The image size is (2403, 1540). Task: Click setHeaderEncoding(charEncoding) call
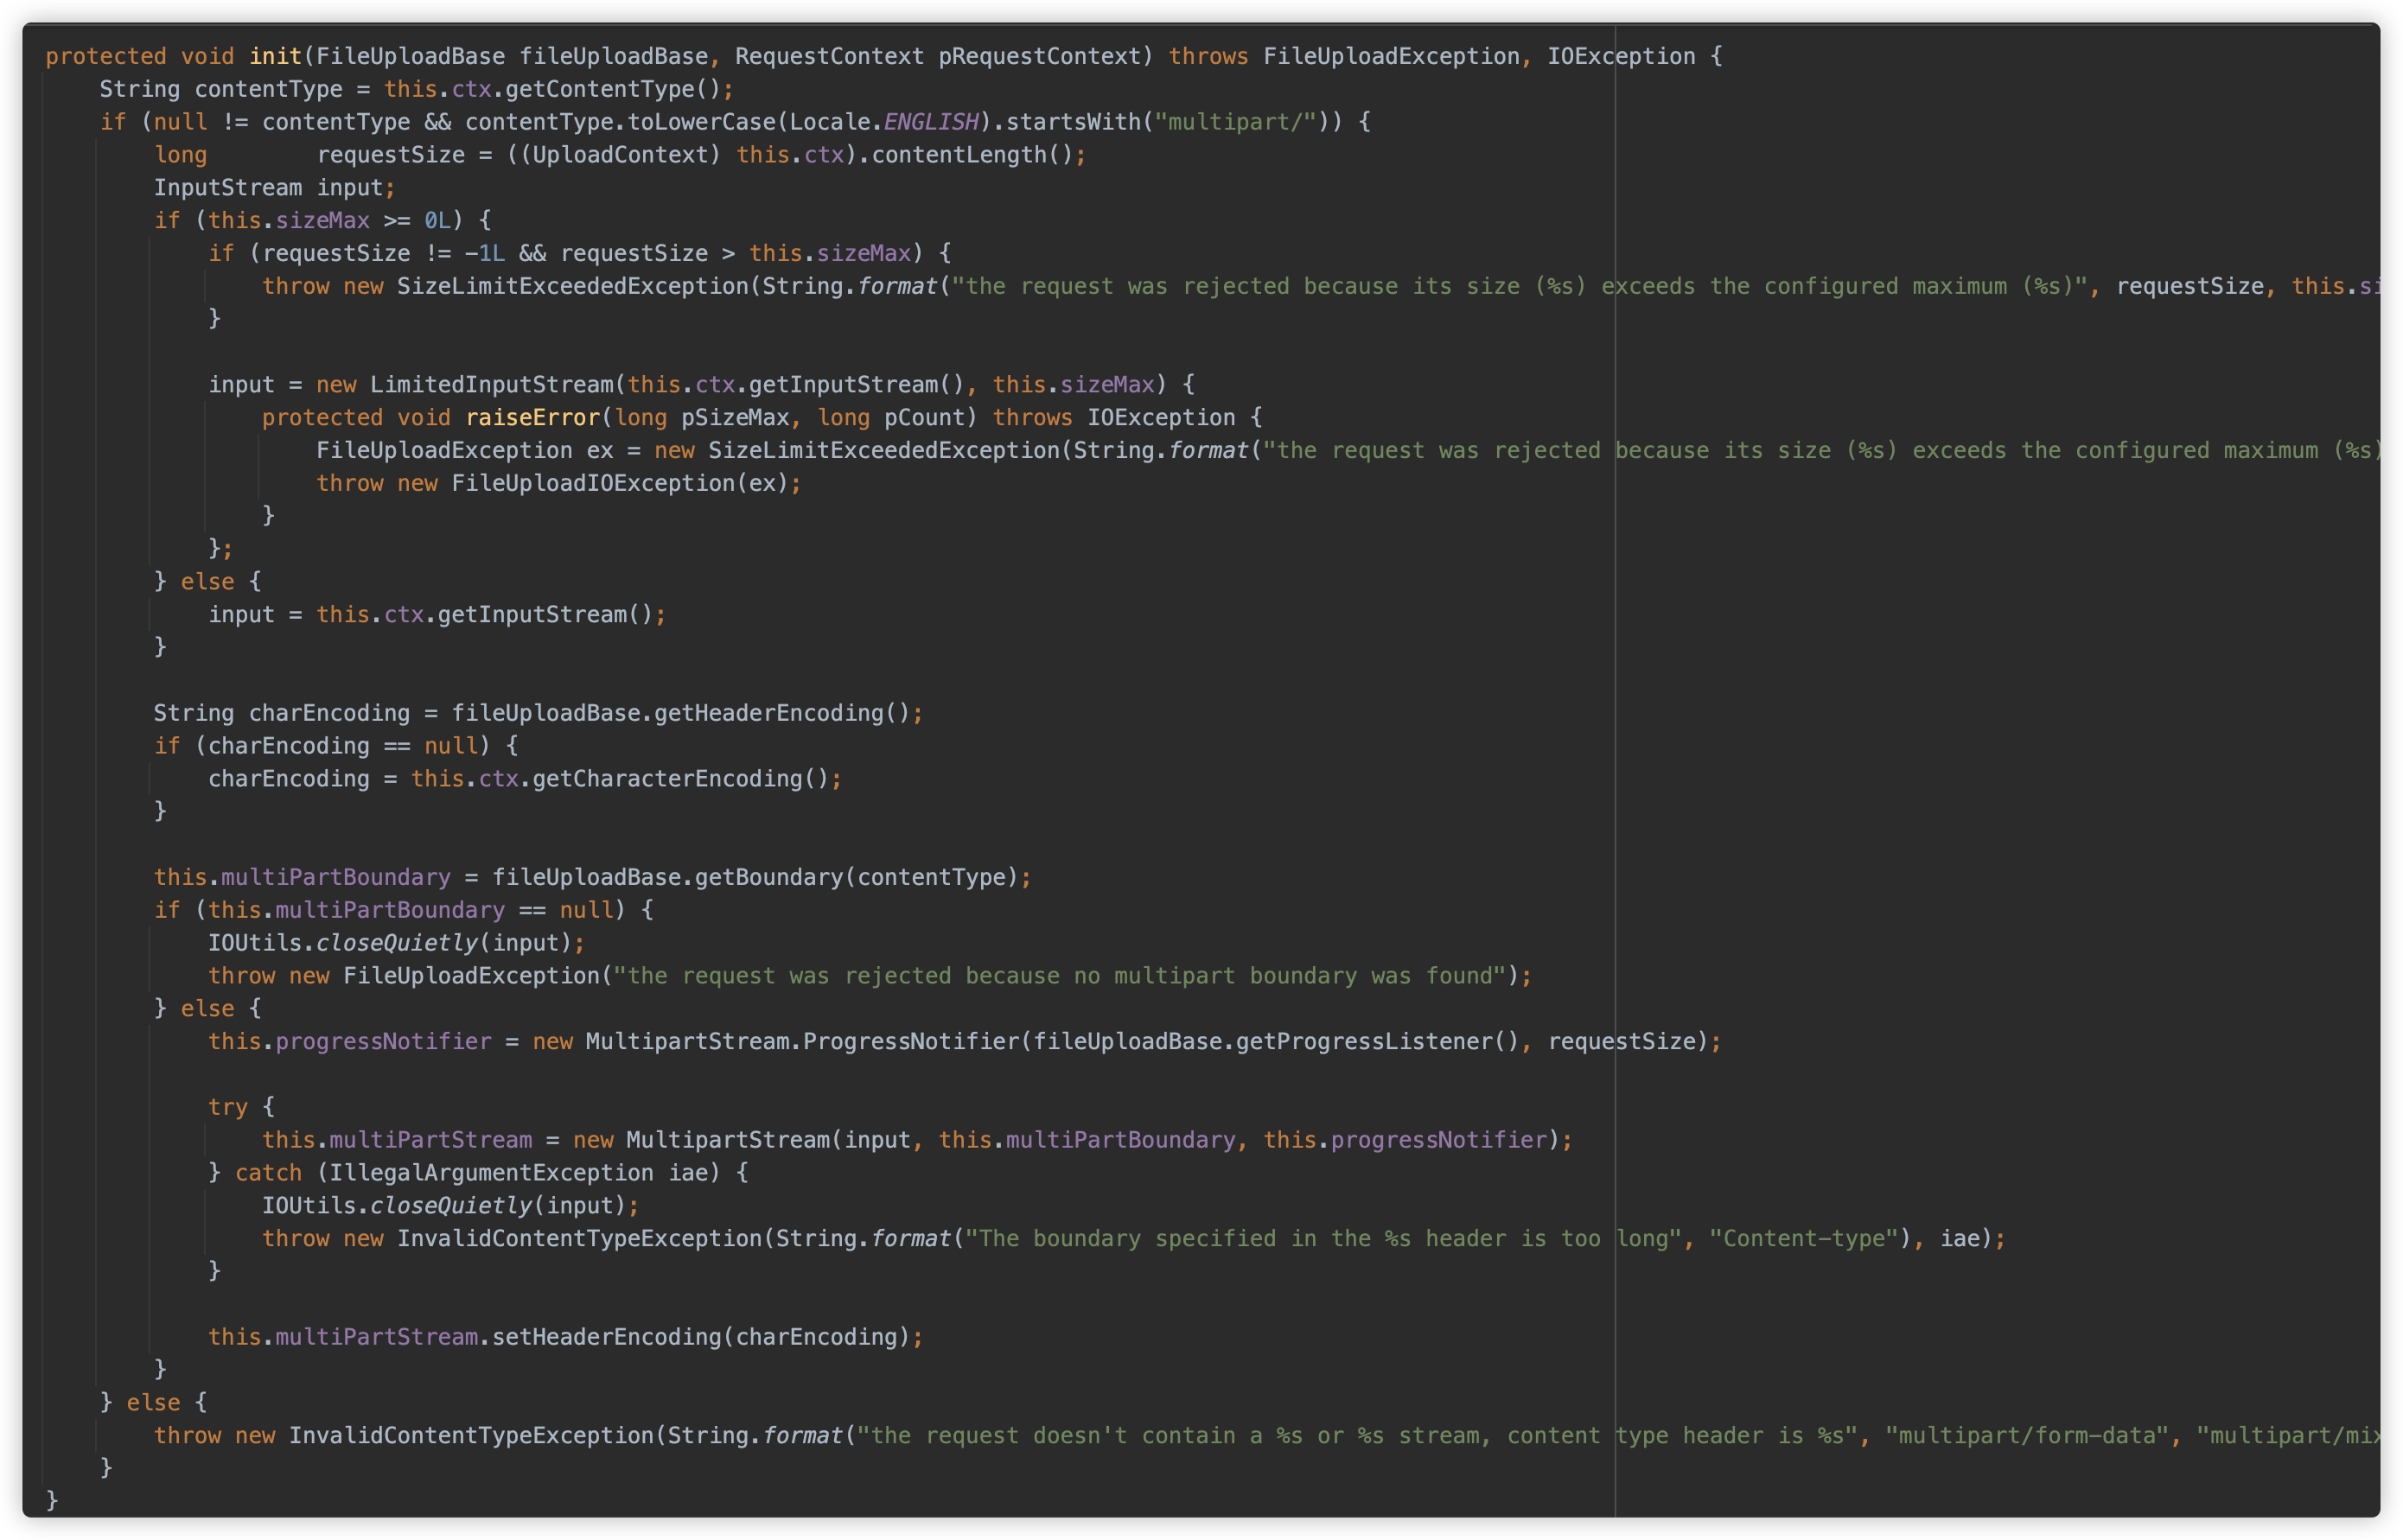[701, 1337]
